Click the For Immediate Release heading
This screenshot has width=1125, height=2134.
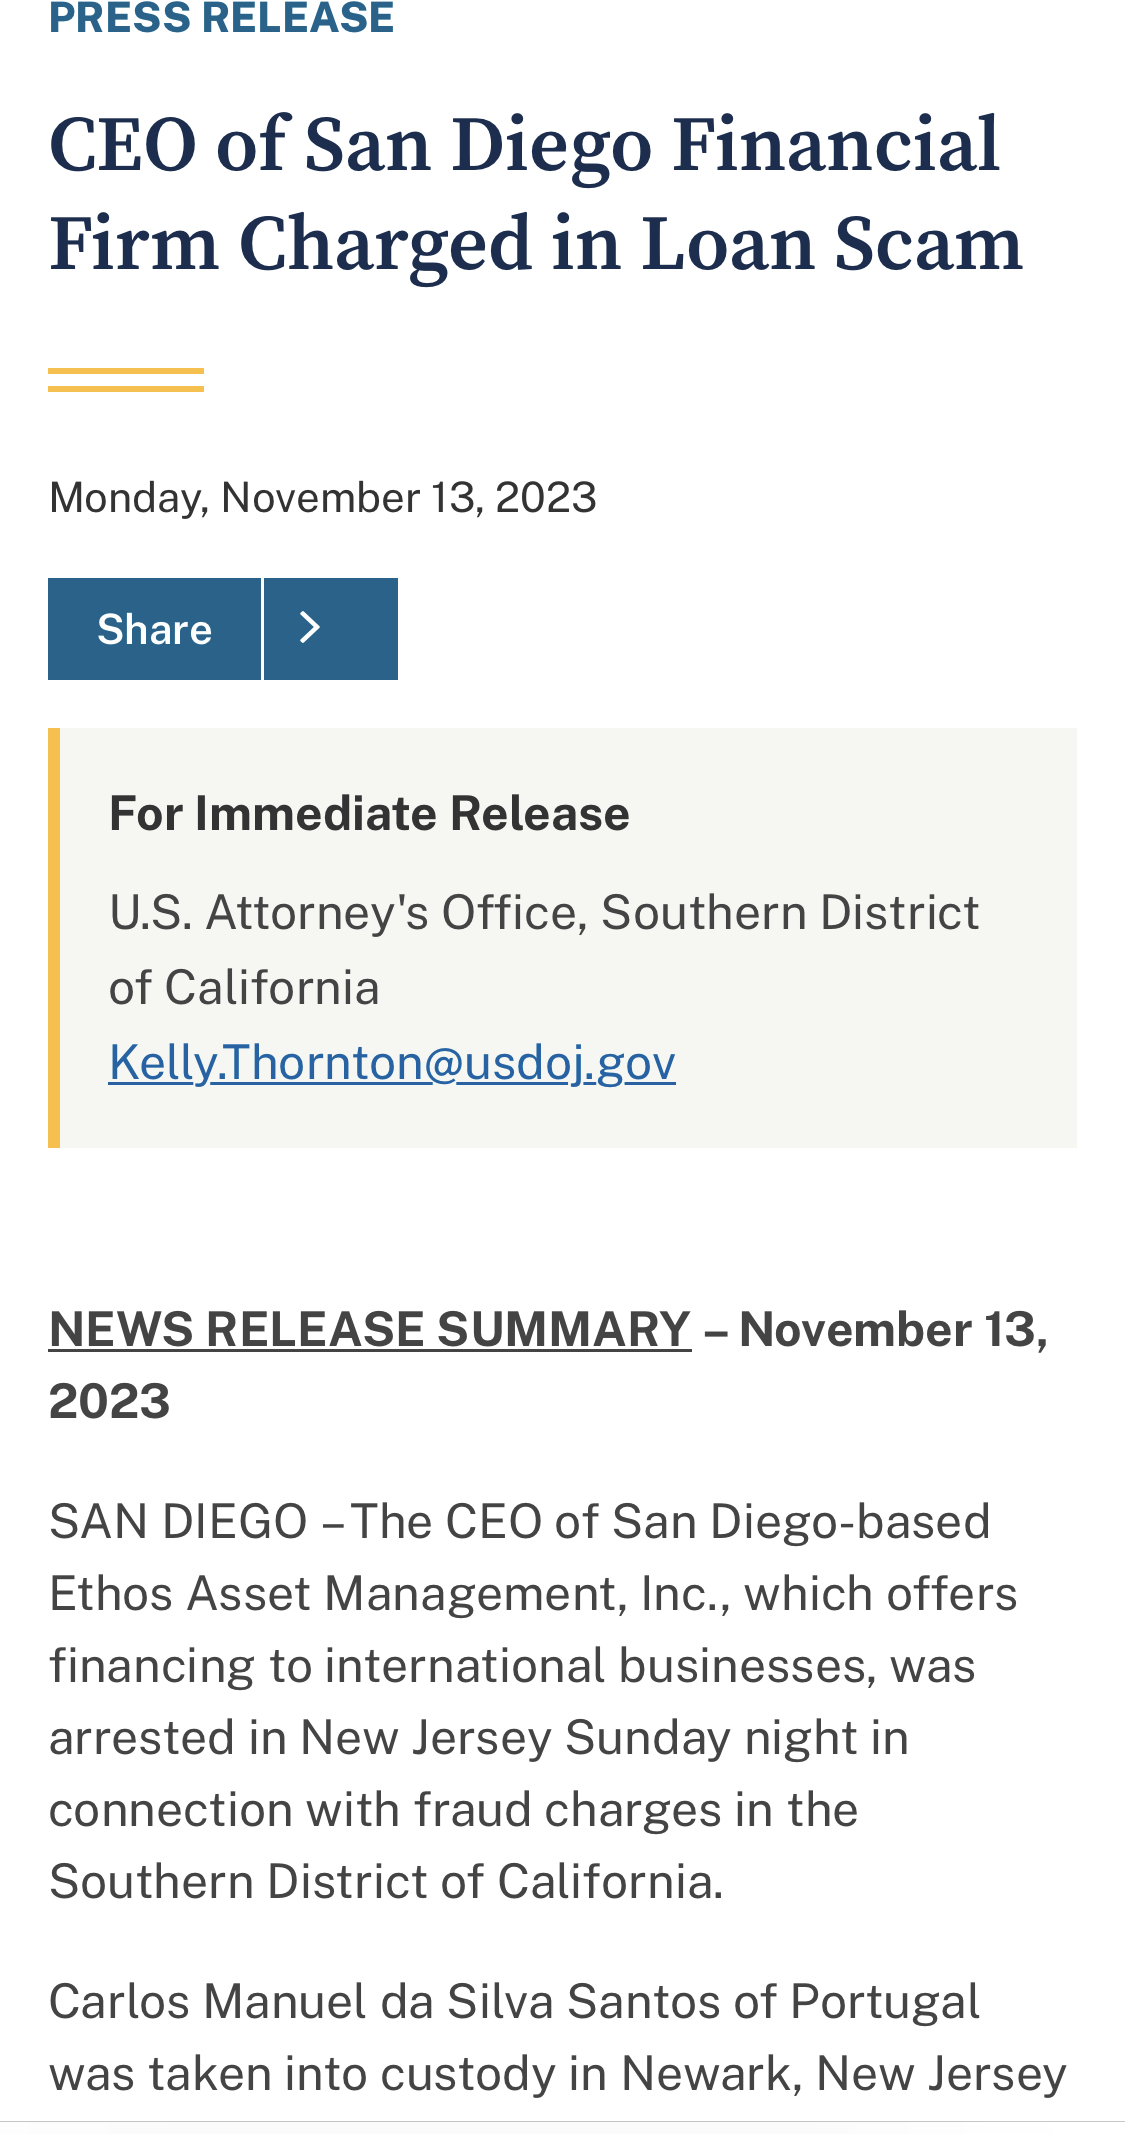[369, 814]
